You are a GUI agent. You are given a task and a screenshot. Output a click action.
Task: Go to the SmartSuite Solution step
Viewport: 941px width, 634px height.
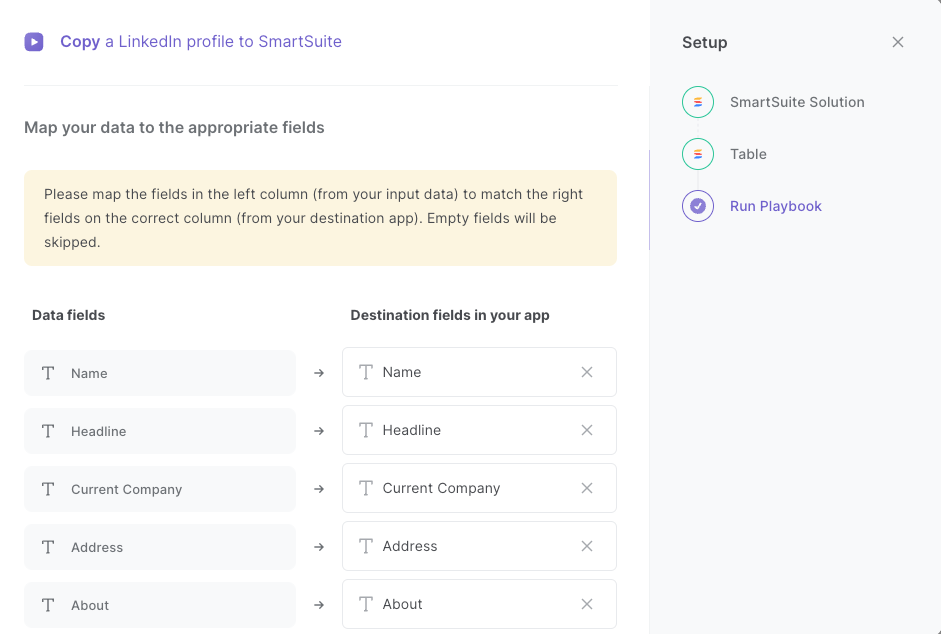tap(797, 102)
